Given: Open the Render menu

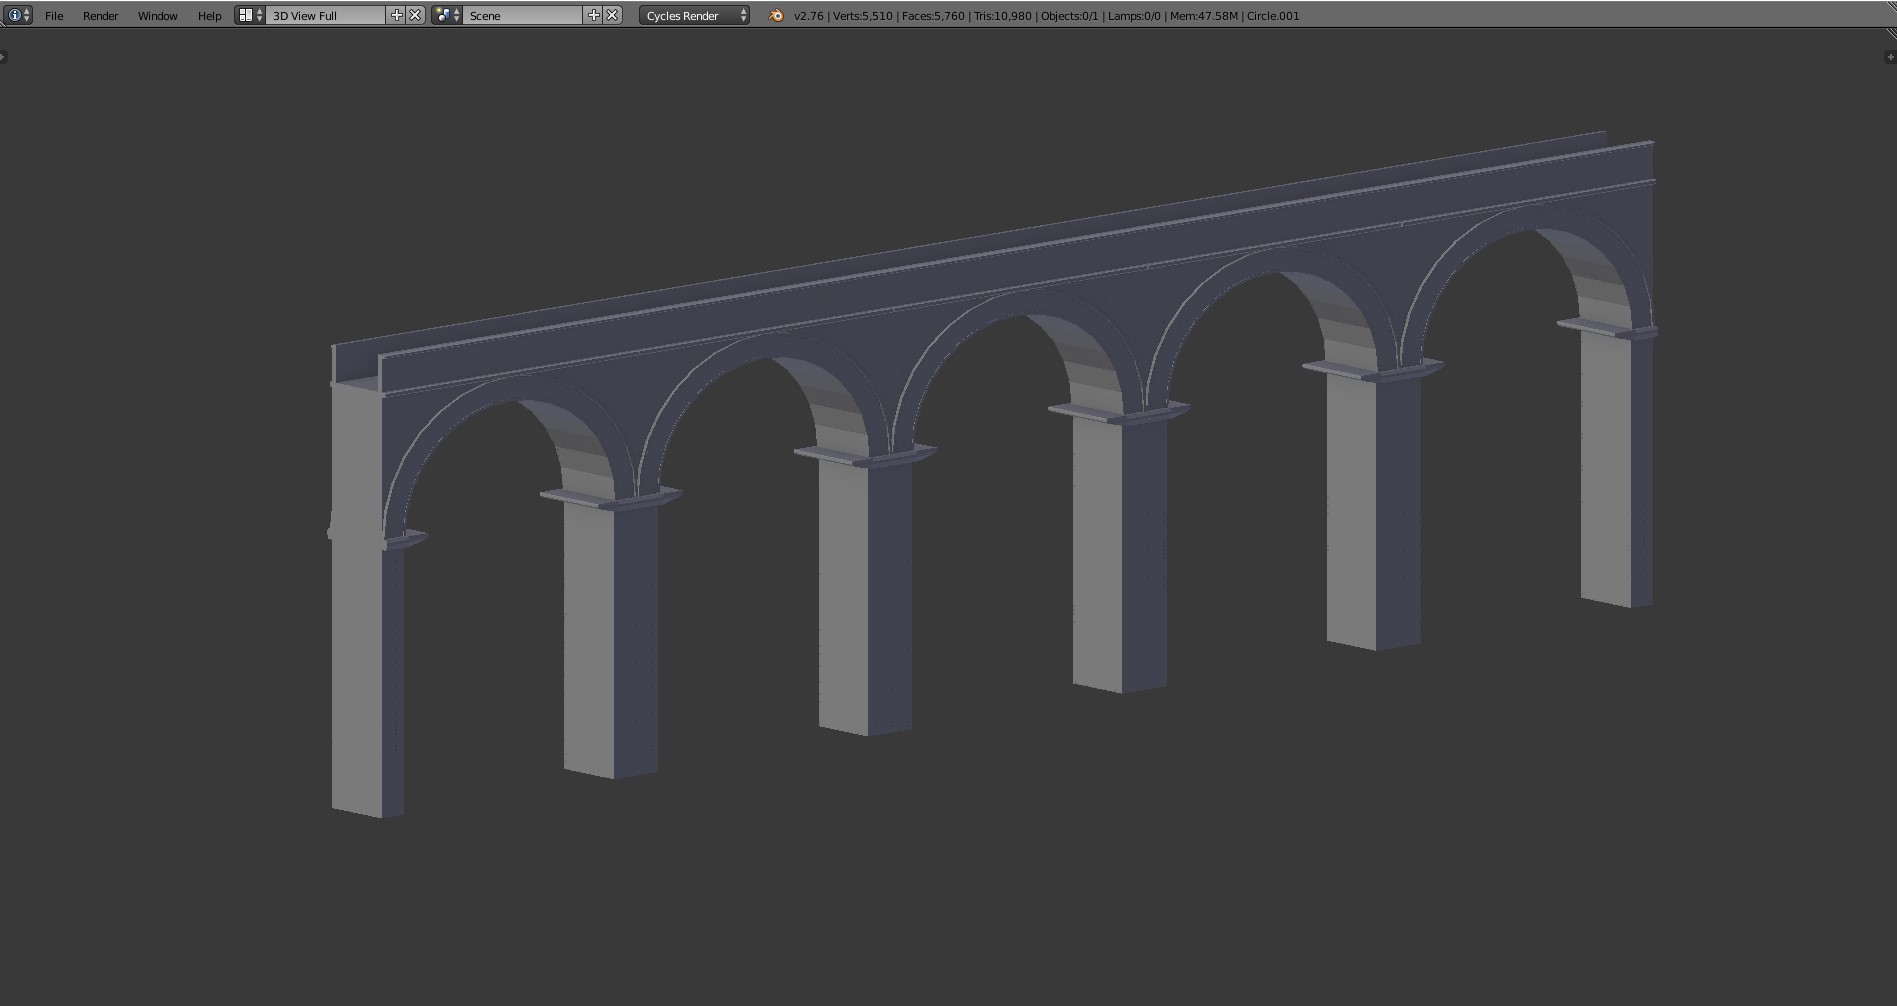Looking at the screenshot, I should 99,15.
